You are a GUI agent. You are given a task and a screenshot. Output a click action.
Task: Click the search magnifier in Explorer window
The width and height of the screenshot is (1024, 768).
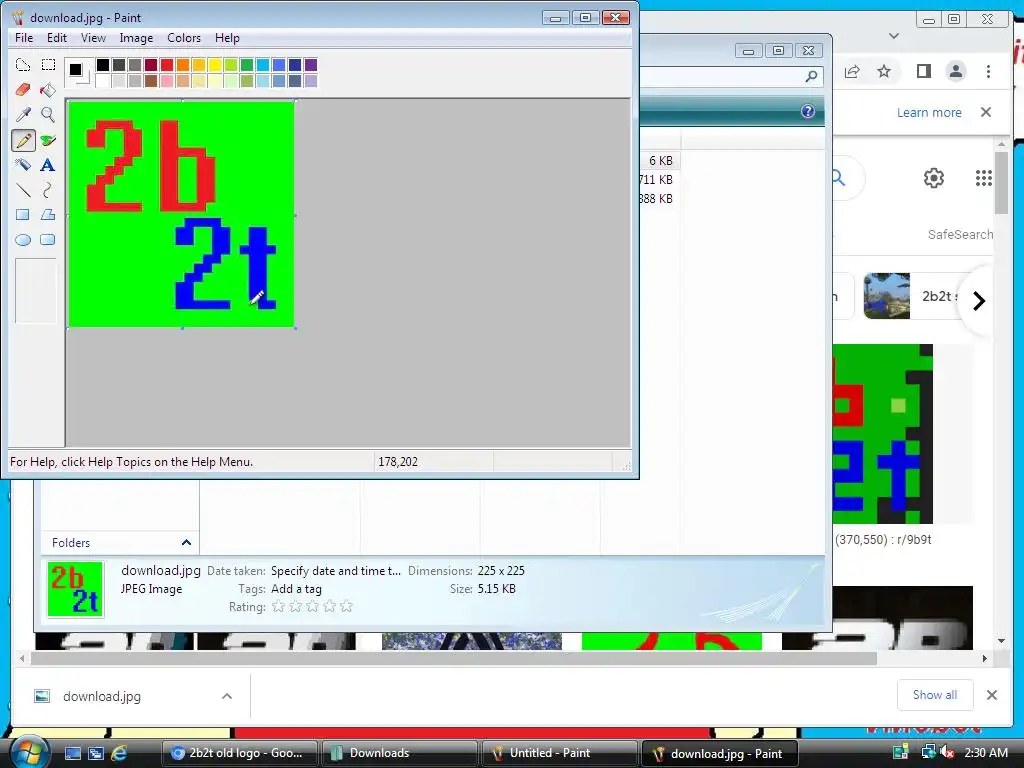pos(811,76)
